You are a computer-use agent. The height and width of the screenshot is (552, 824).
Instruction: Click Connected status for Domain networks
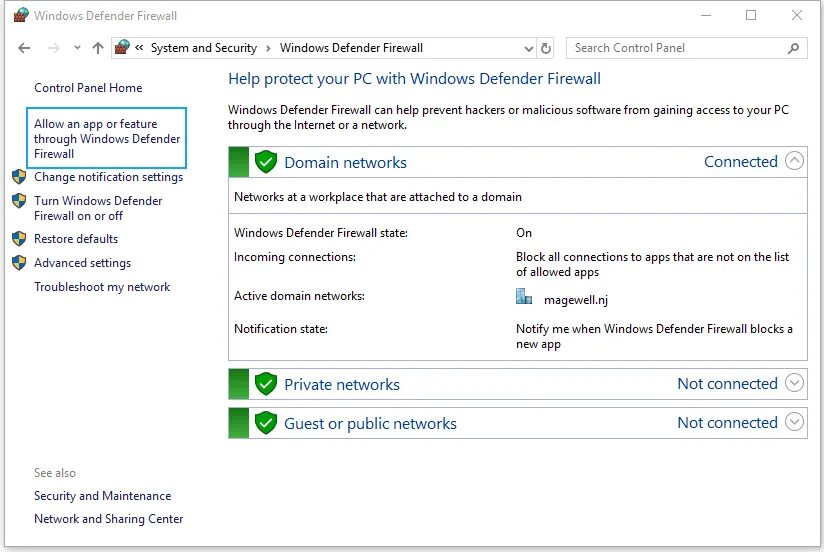coord(740,162)
